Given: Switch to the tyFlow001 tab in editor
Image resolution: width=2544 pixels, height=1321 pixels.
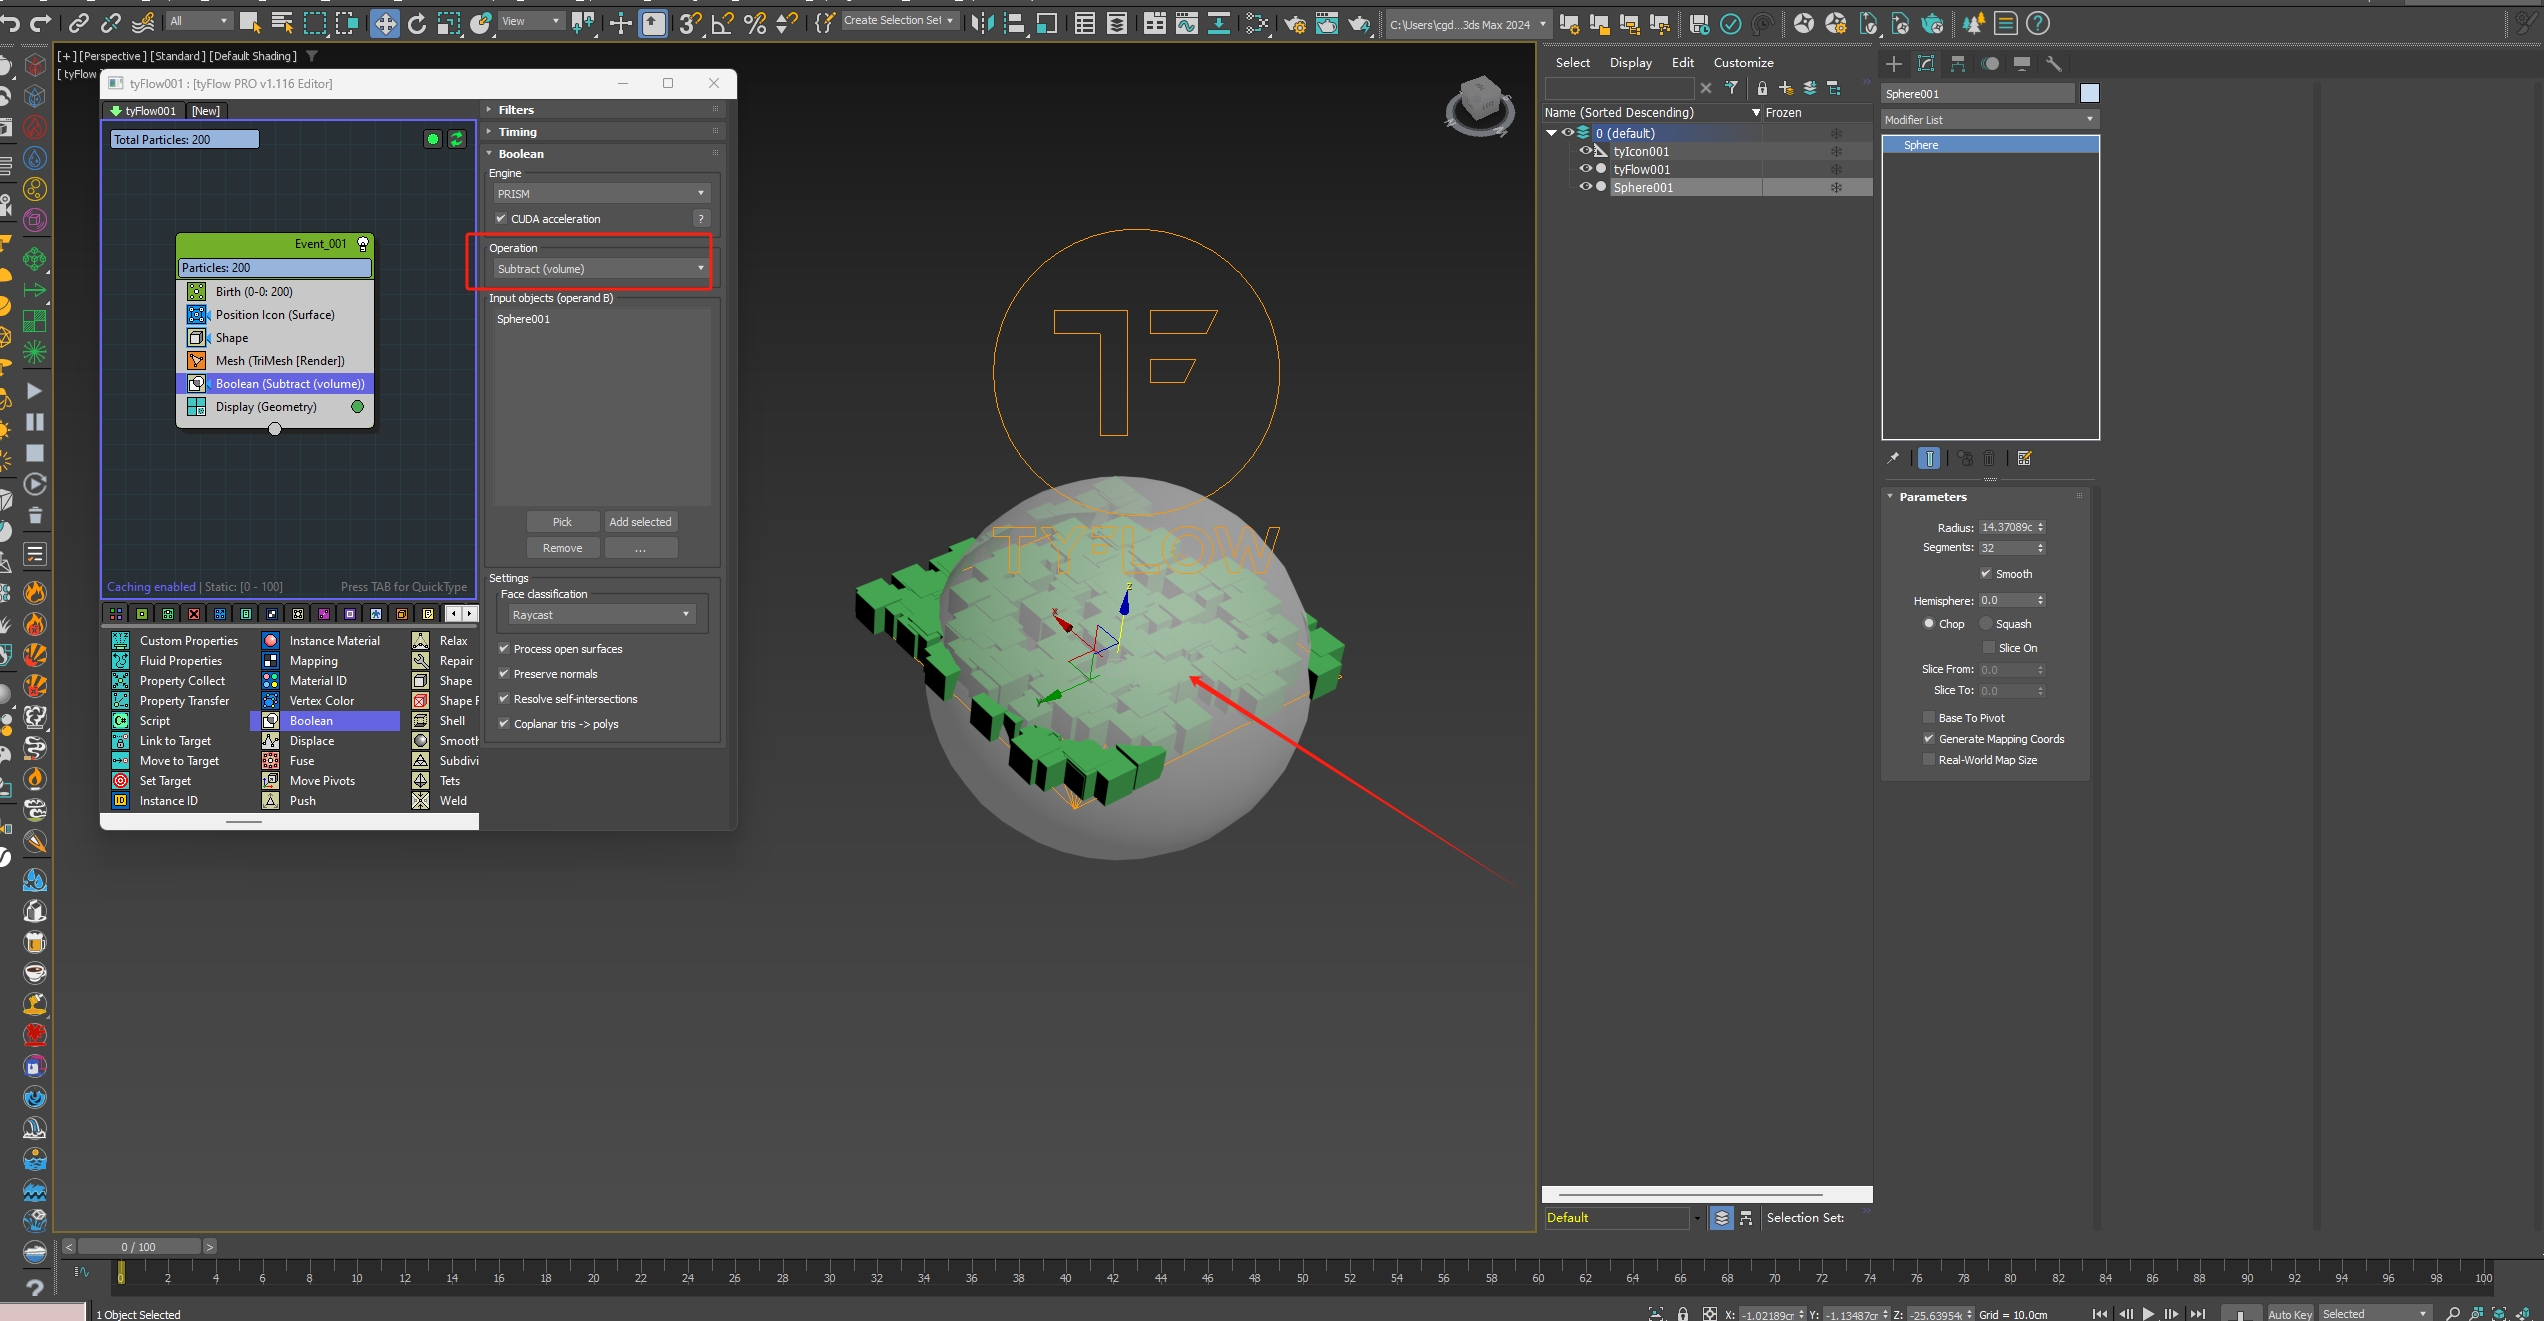Looking at the screenshot, I should (x=143, y=110).
